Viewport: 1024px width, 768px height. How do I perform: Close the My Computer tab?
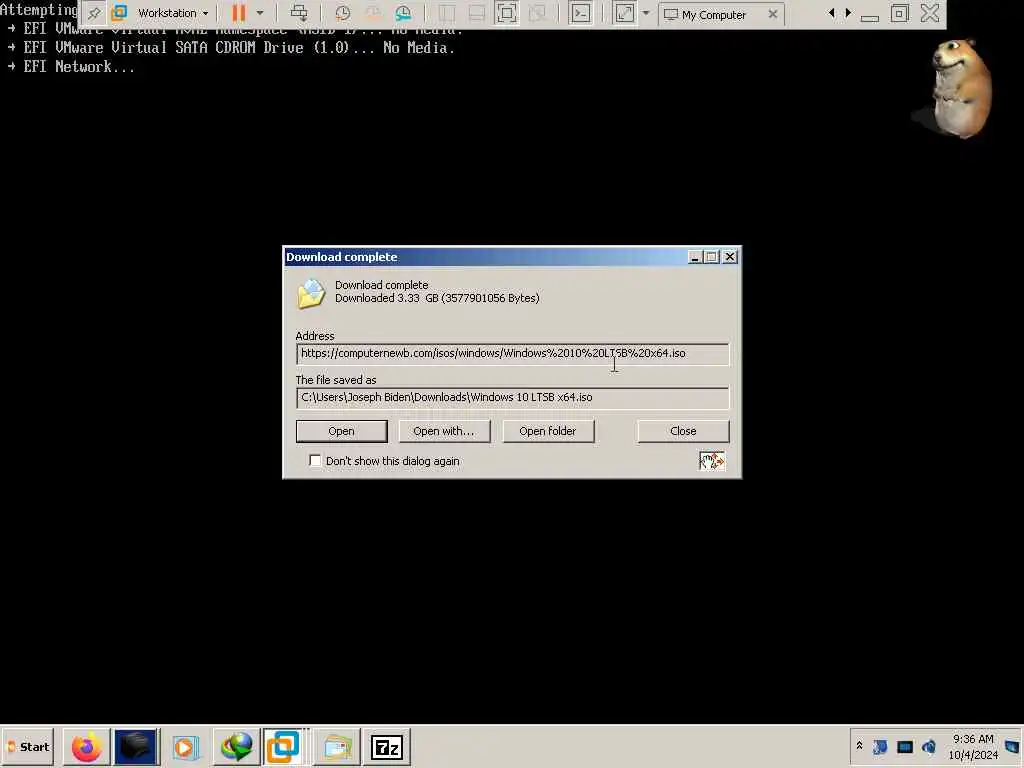(x=773, y=14)
